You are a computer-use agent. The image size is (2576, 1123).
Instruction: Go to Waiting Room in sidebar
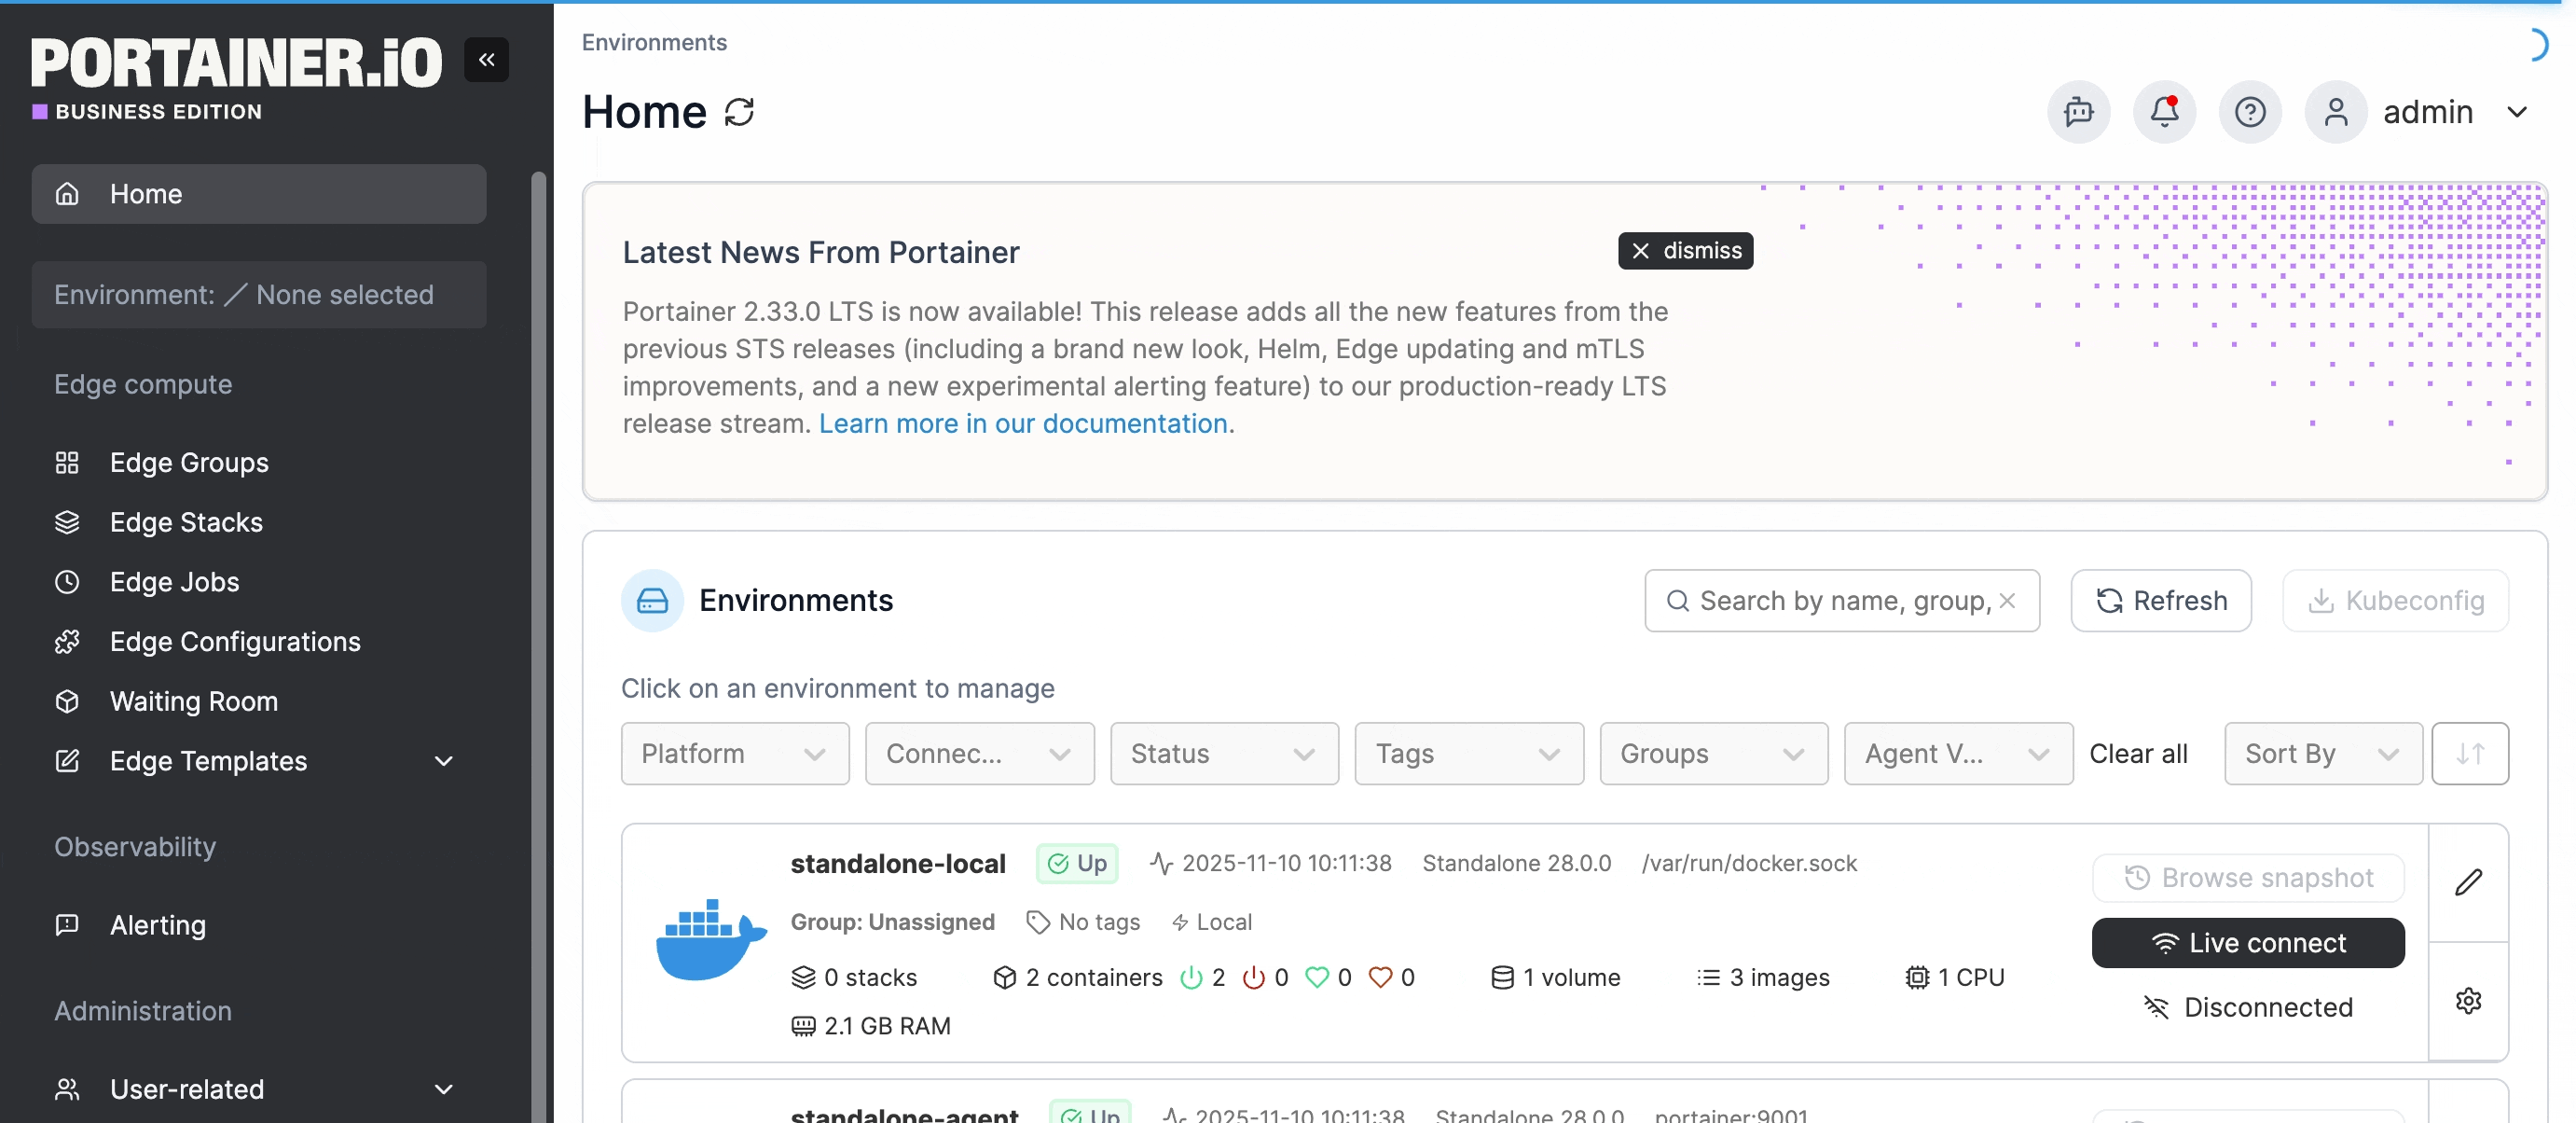[193, 701]
